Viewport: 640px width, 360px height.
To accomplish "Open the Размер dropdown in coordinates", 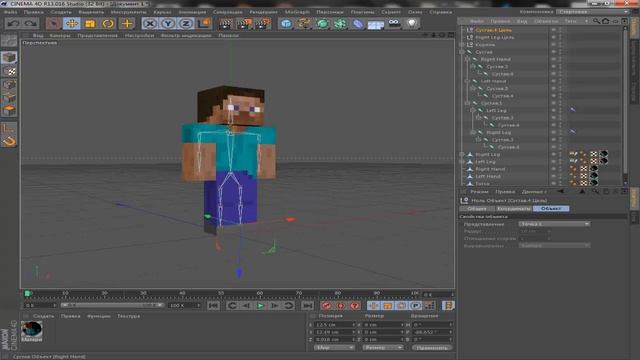I will coord(382,348).
